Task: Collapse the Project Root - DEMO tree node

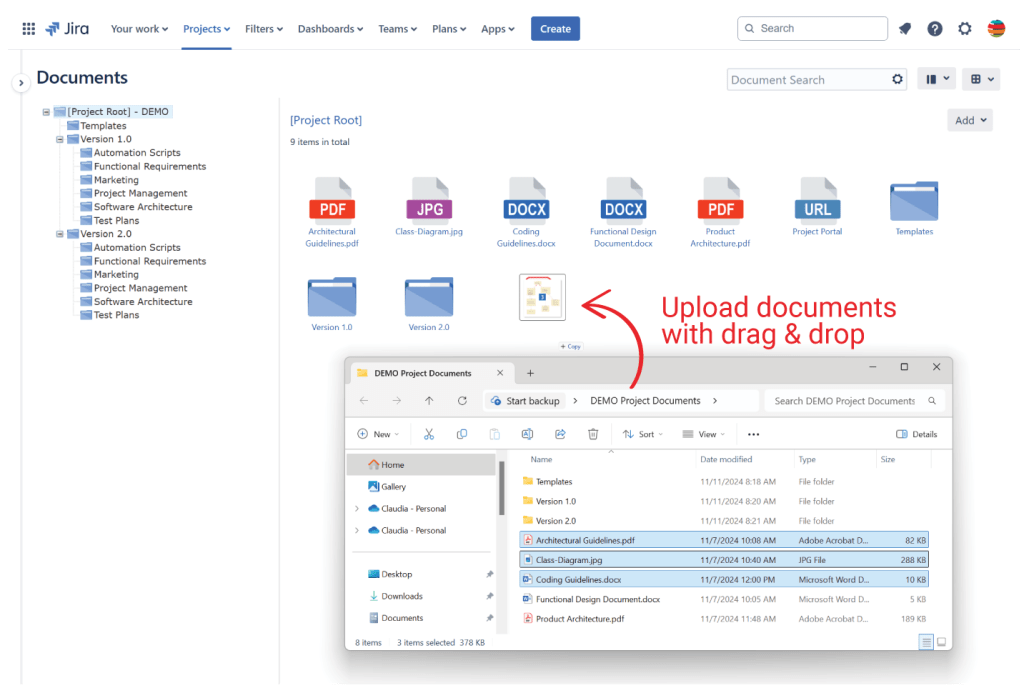Action: [46, 112]
